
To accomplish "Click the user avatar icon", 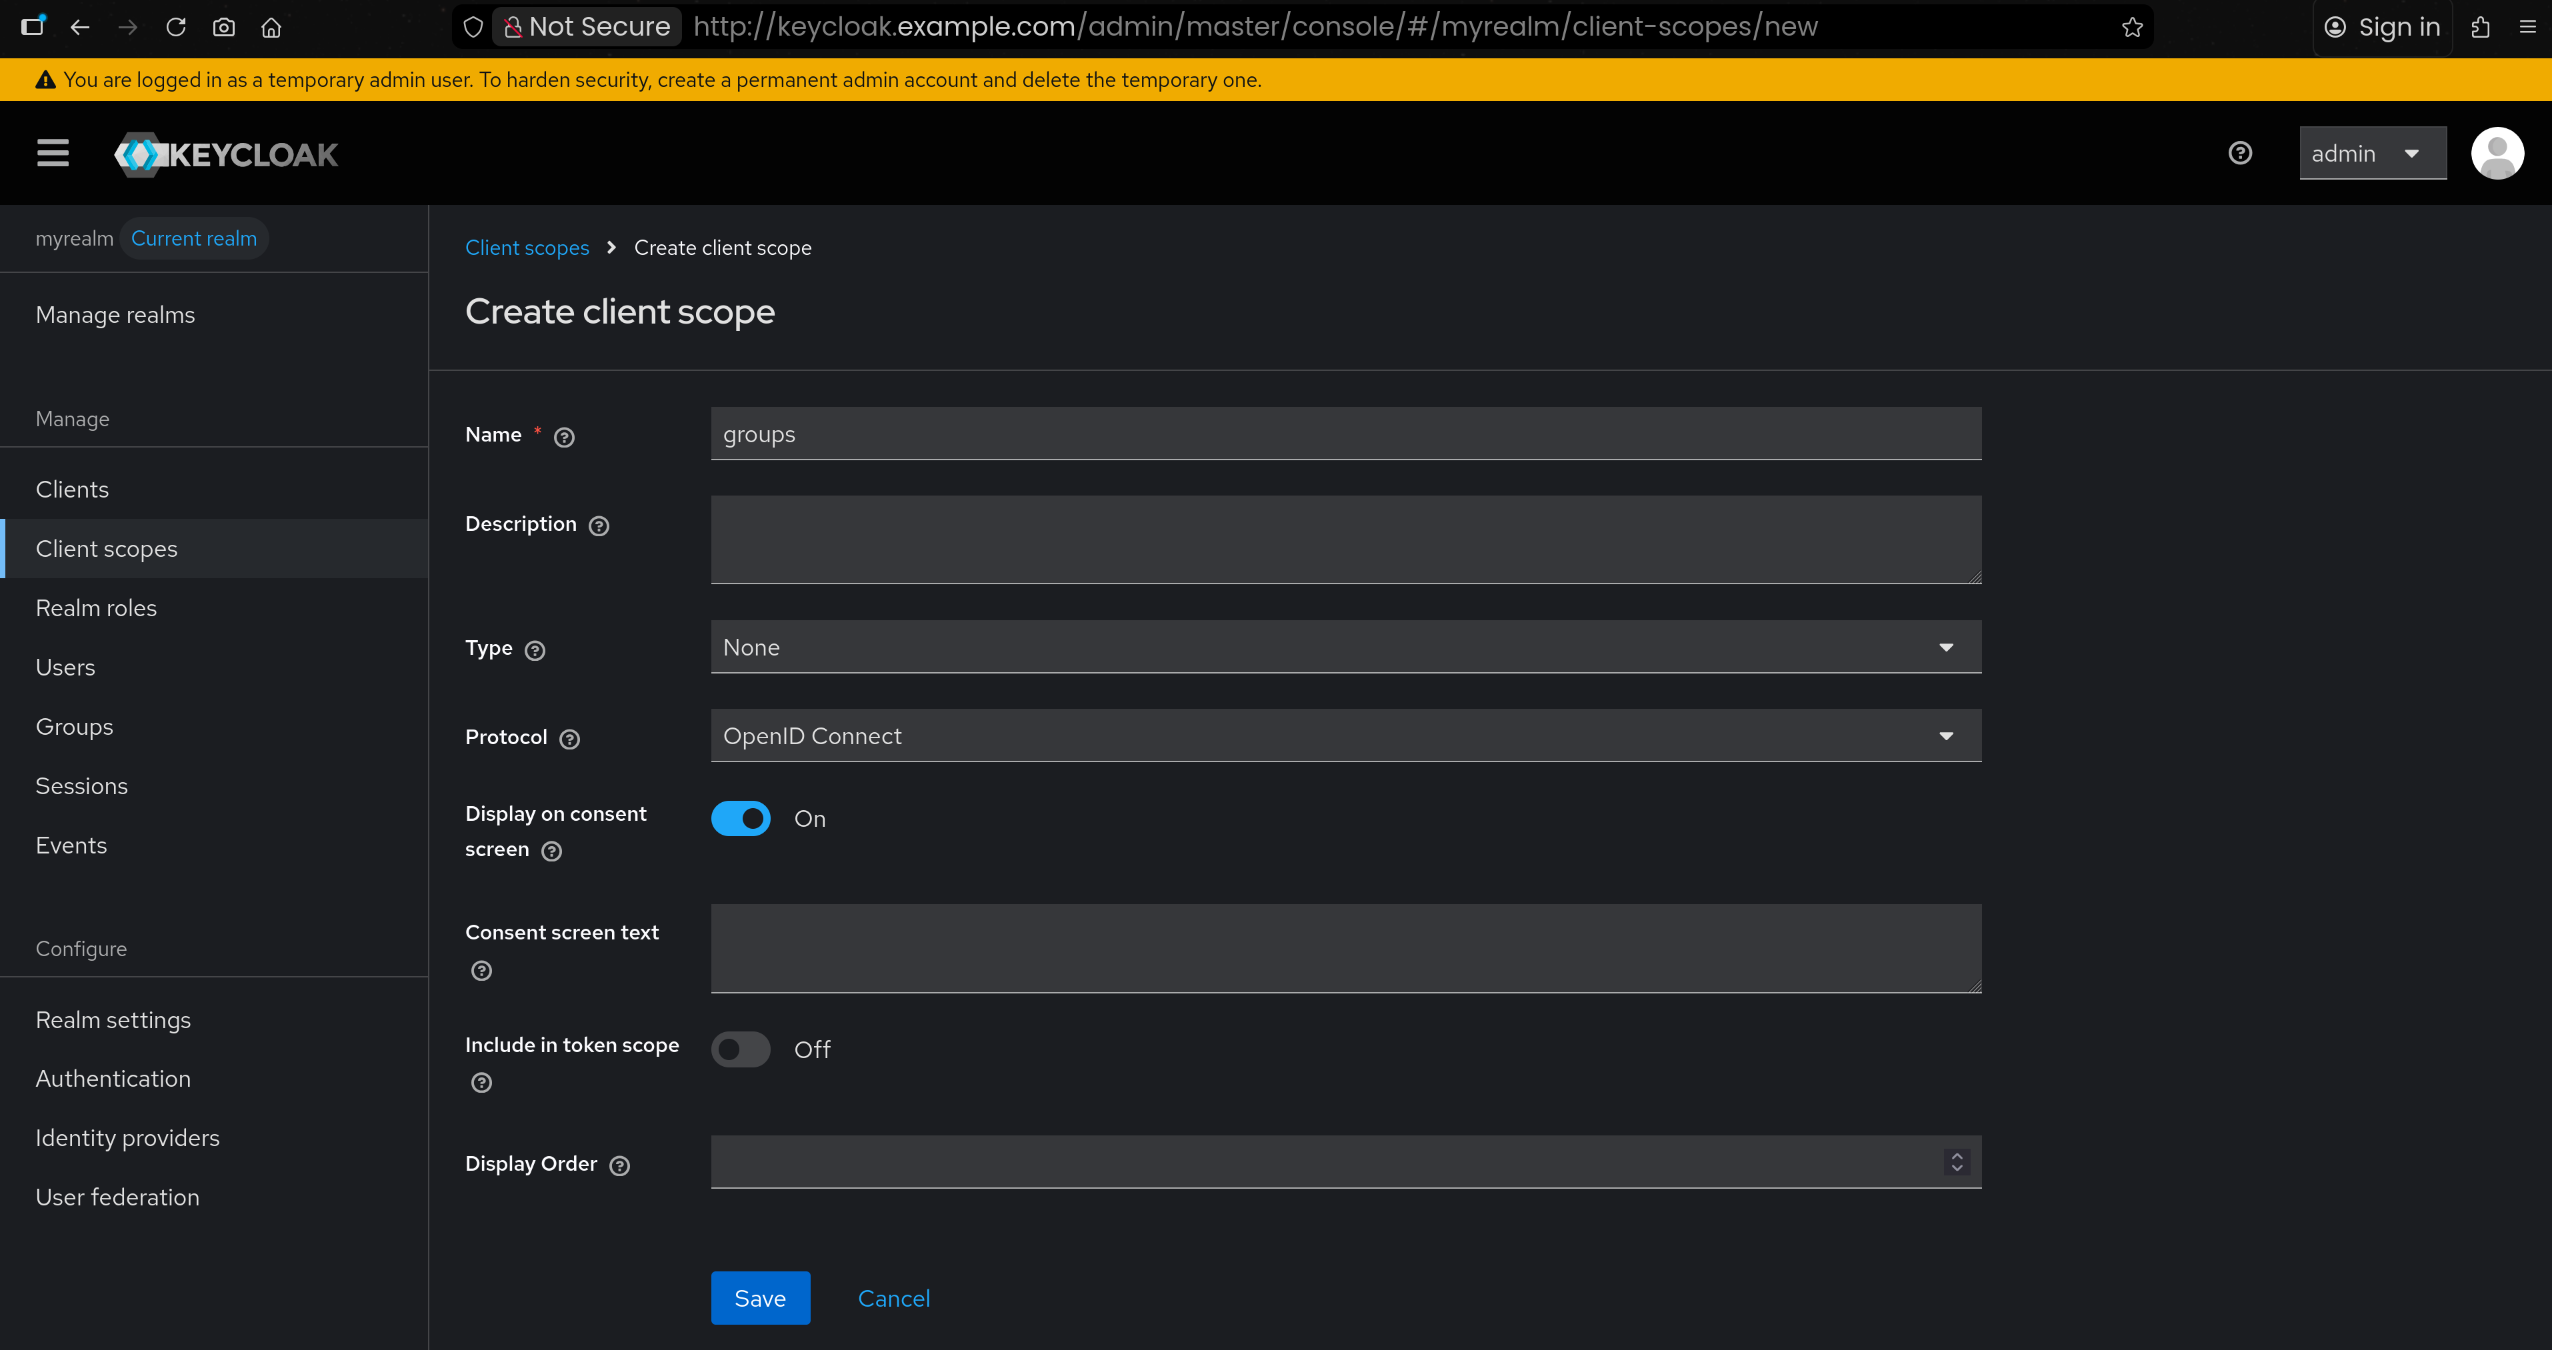I will (2497, 153).
